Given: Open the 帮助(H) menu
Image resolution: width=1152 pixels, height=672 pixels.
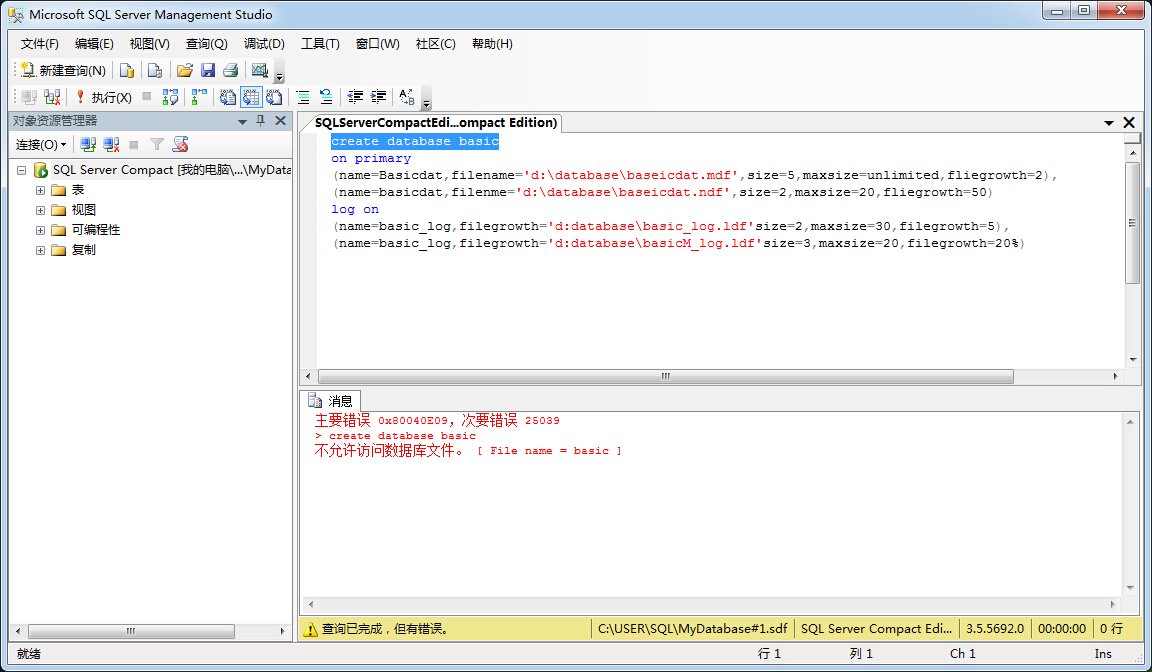Looking at the screenshot, I should [x=492, y=43].
